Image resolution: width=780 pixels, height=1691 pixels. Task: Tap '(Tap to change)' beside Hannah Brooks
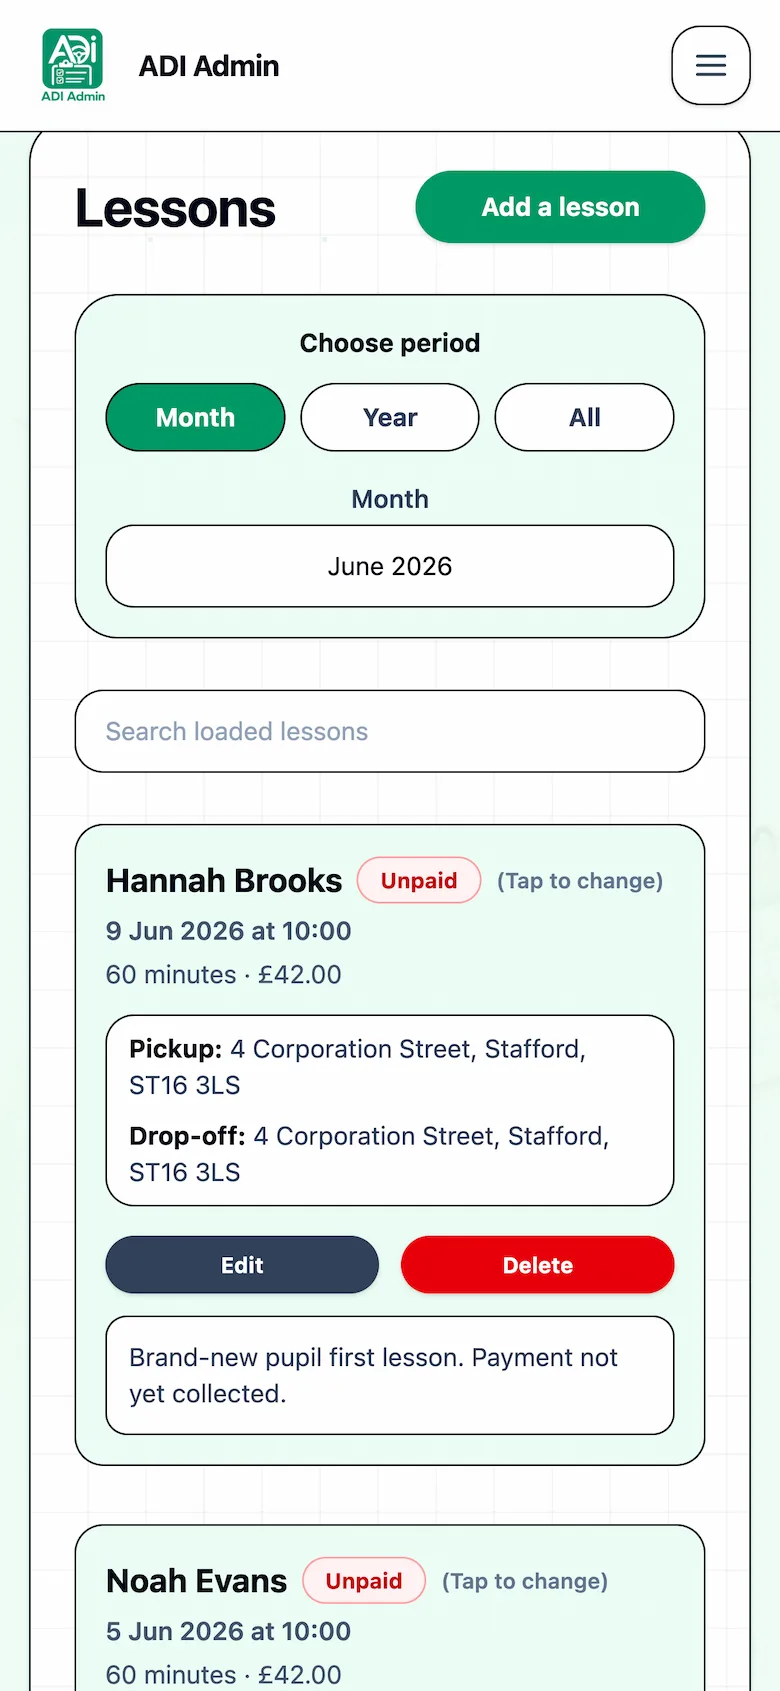point(580,881)
